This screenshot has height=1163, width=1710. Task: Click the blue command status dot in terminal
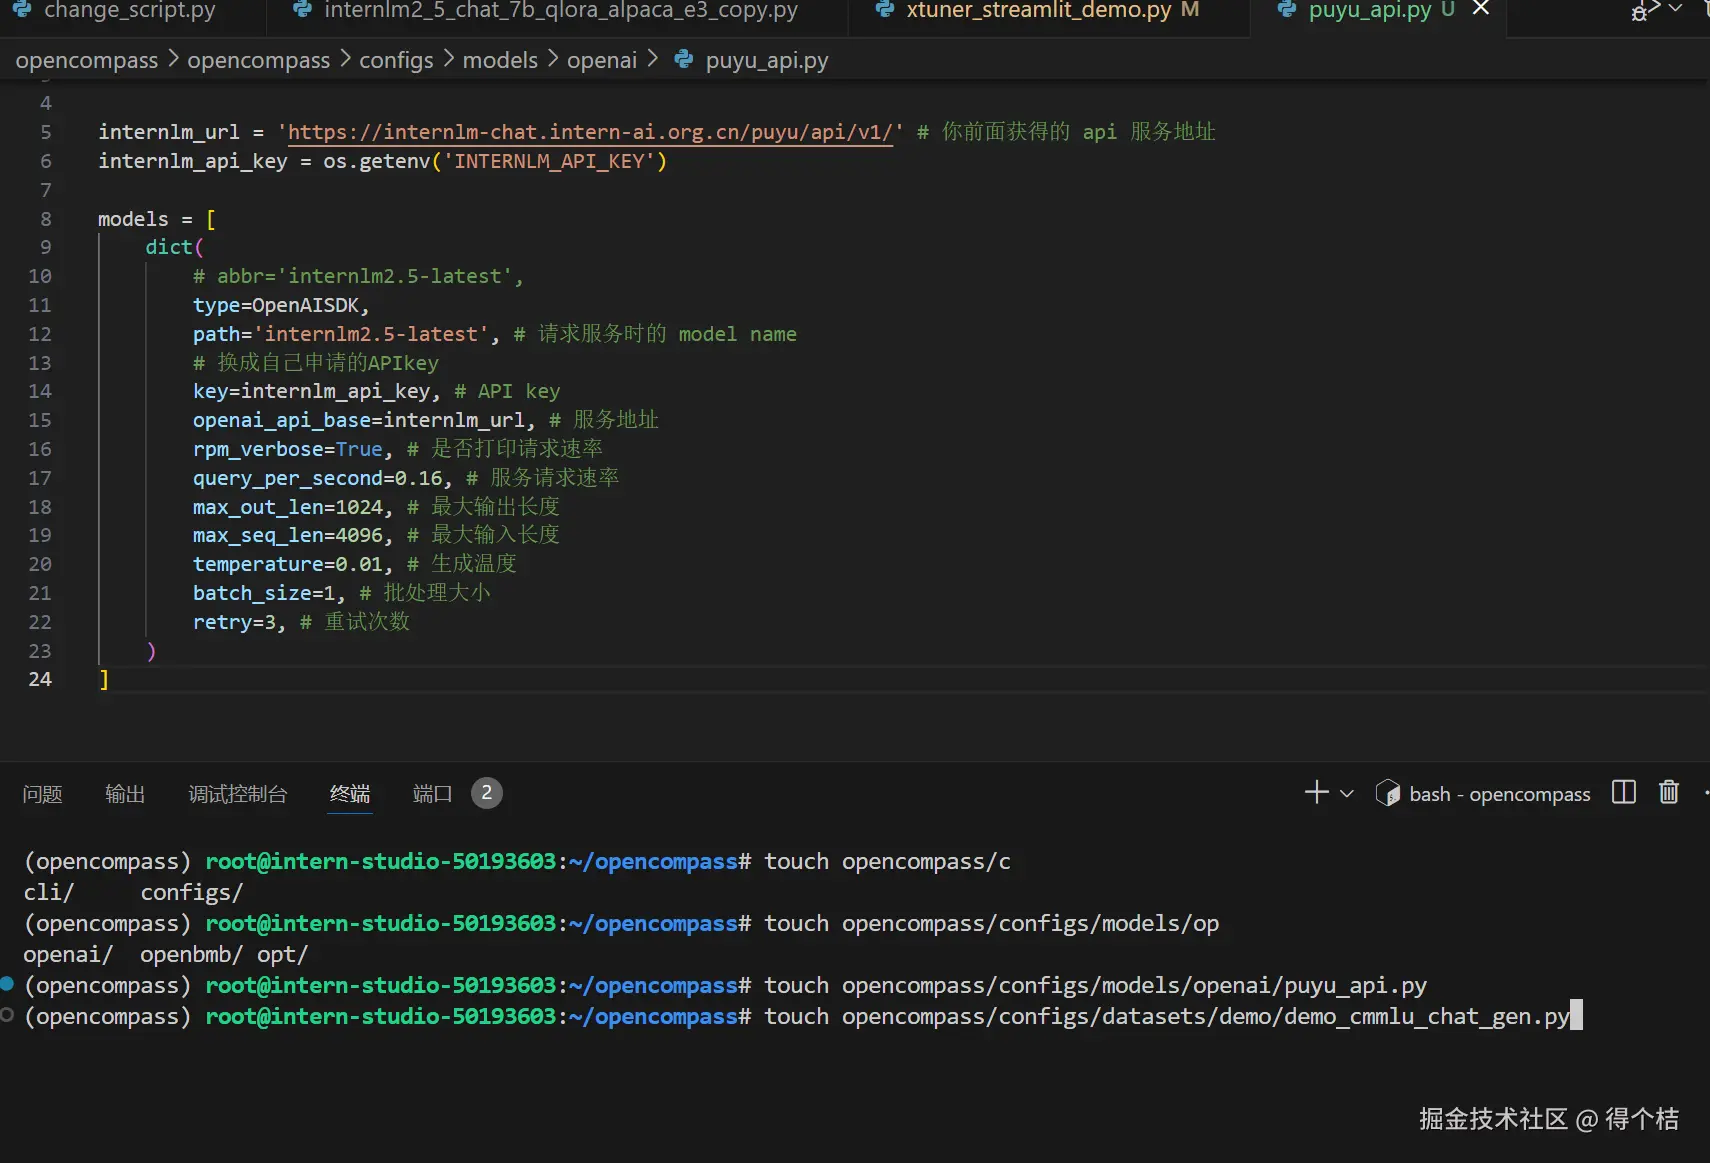[x=7, y=984]
